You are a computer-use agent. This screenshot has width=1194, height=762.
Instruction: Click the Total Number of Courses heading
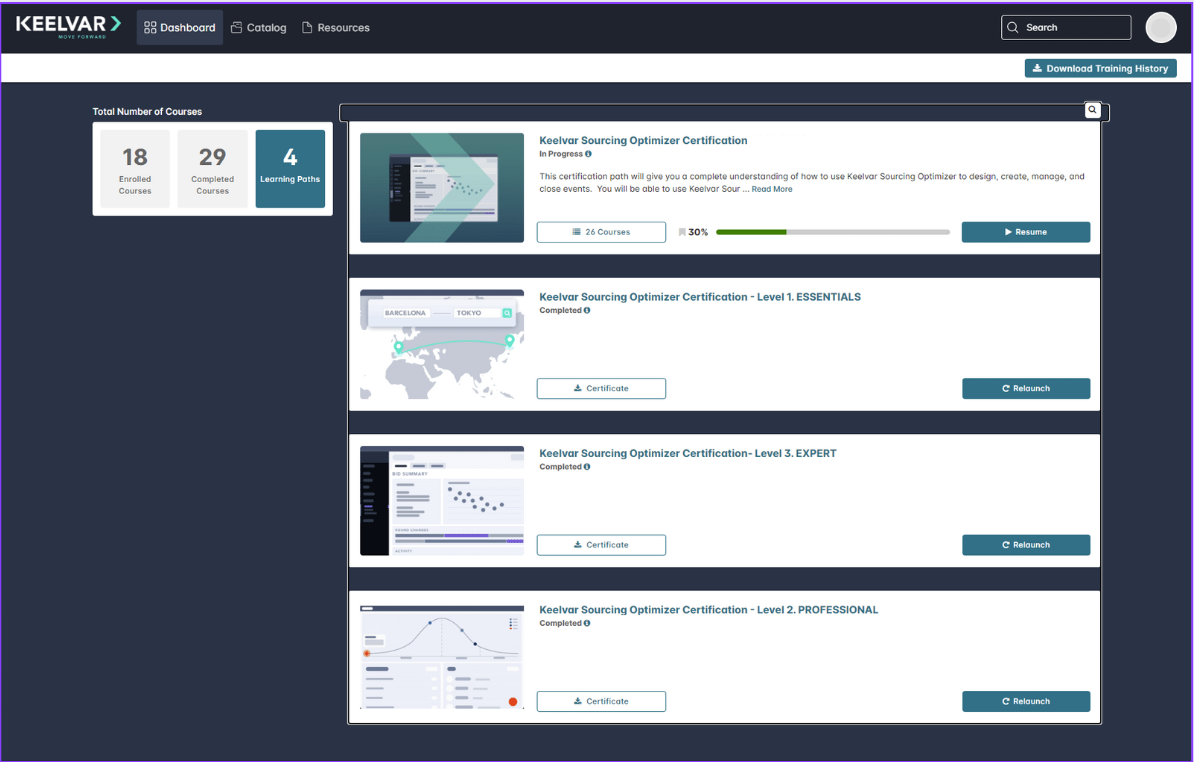click(x=147, y=111)
